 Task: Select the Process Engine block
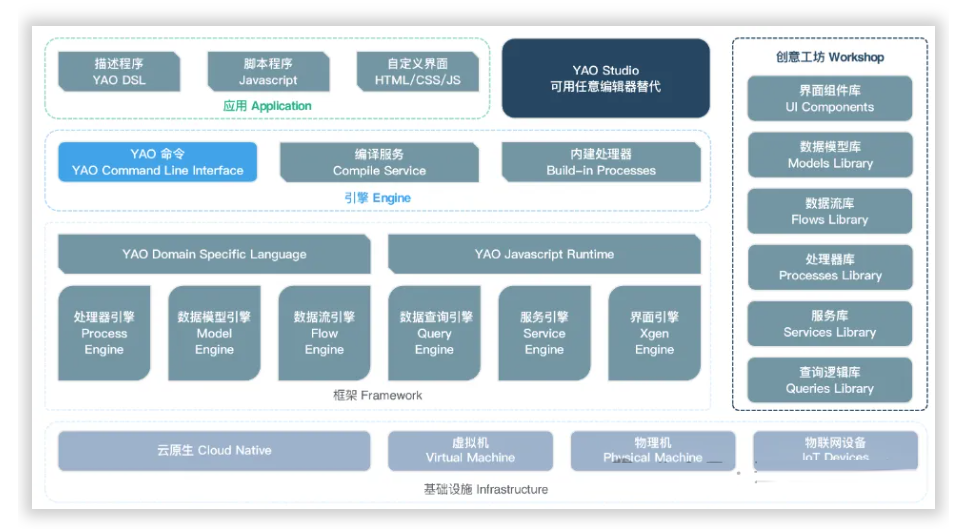point(104,333)
